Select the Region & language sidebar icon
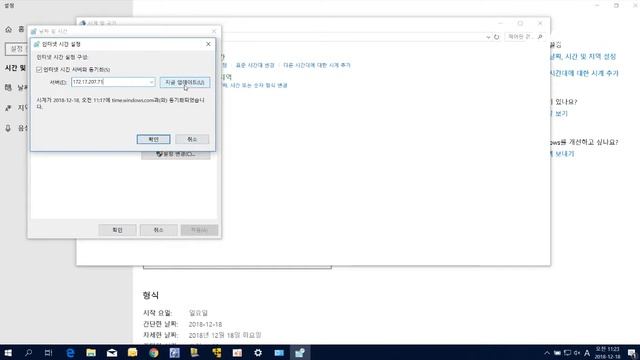The image size is (640, 360). [8, 108]
